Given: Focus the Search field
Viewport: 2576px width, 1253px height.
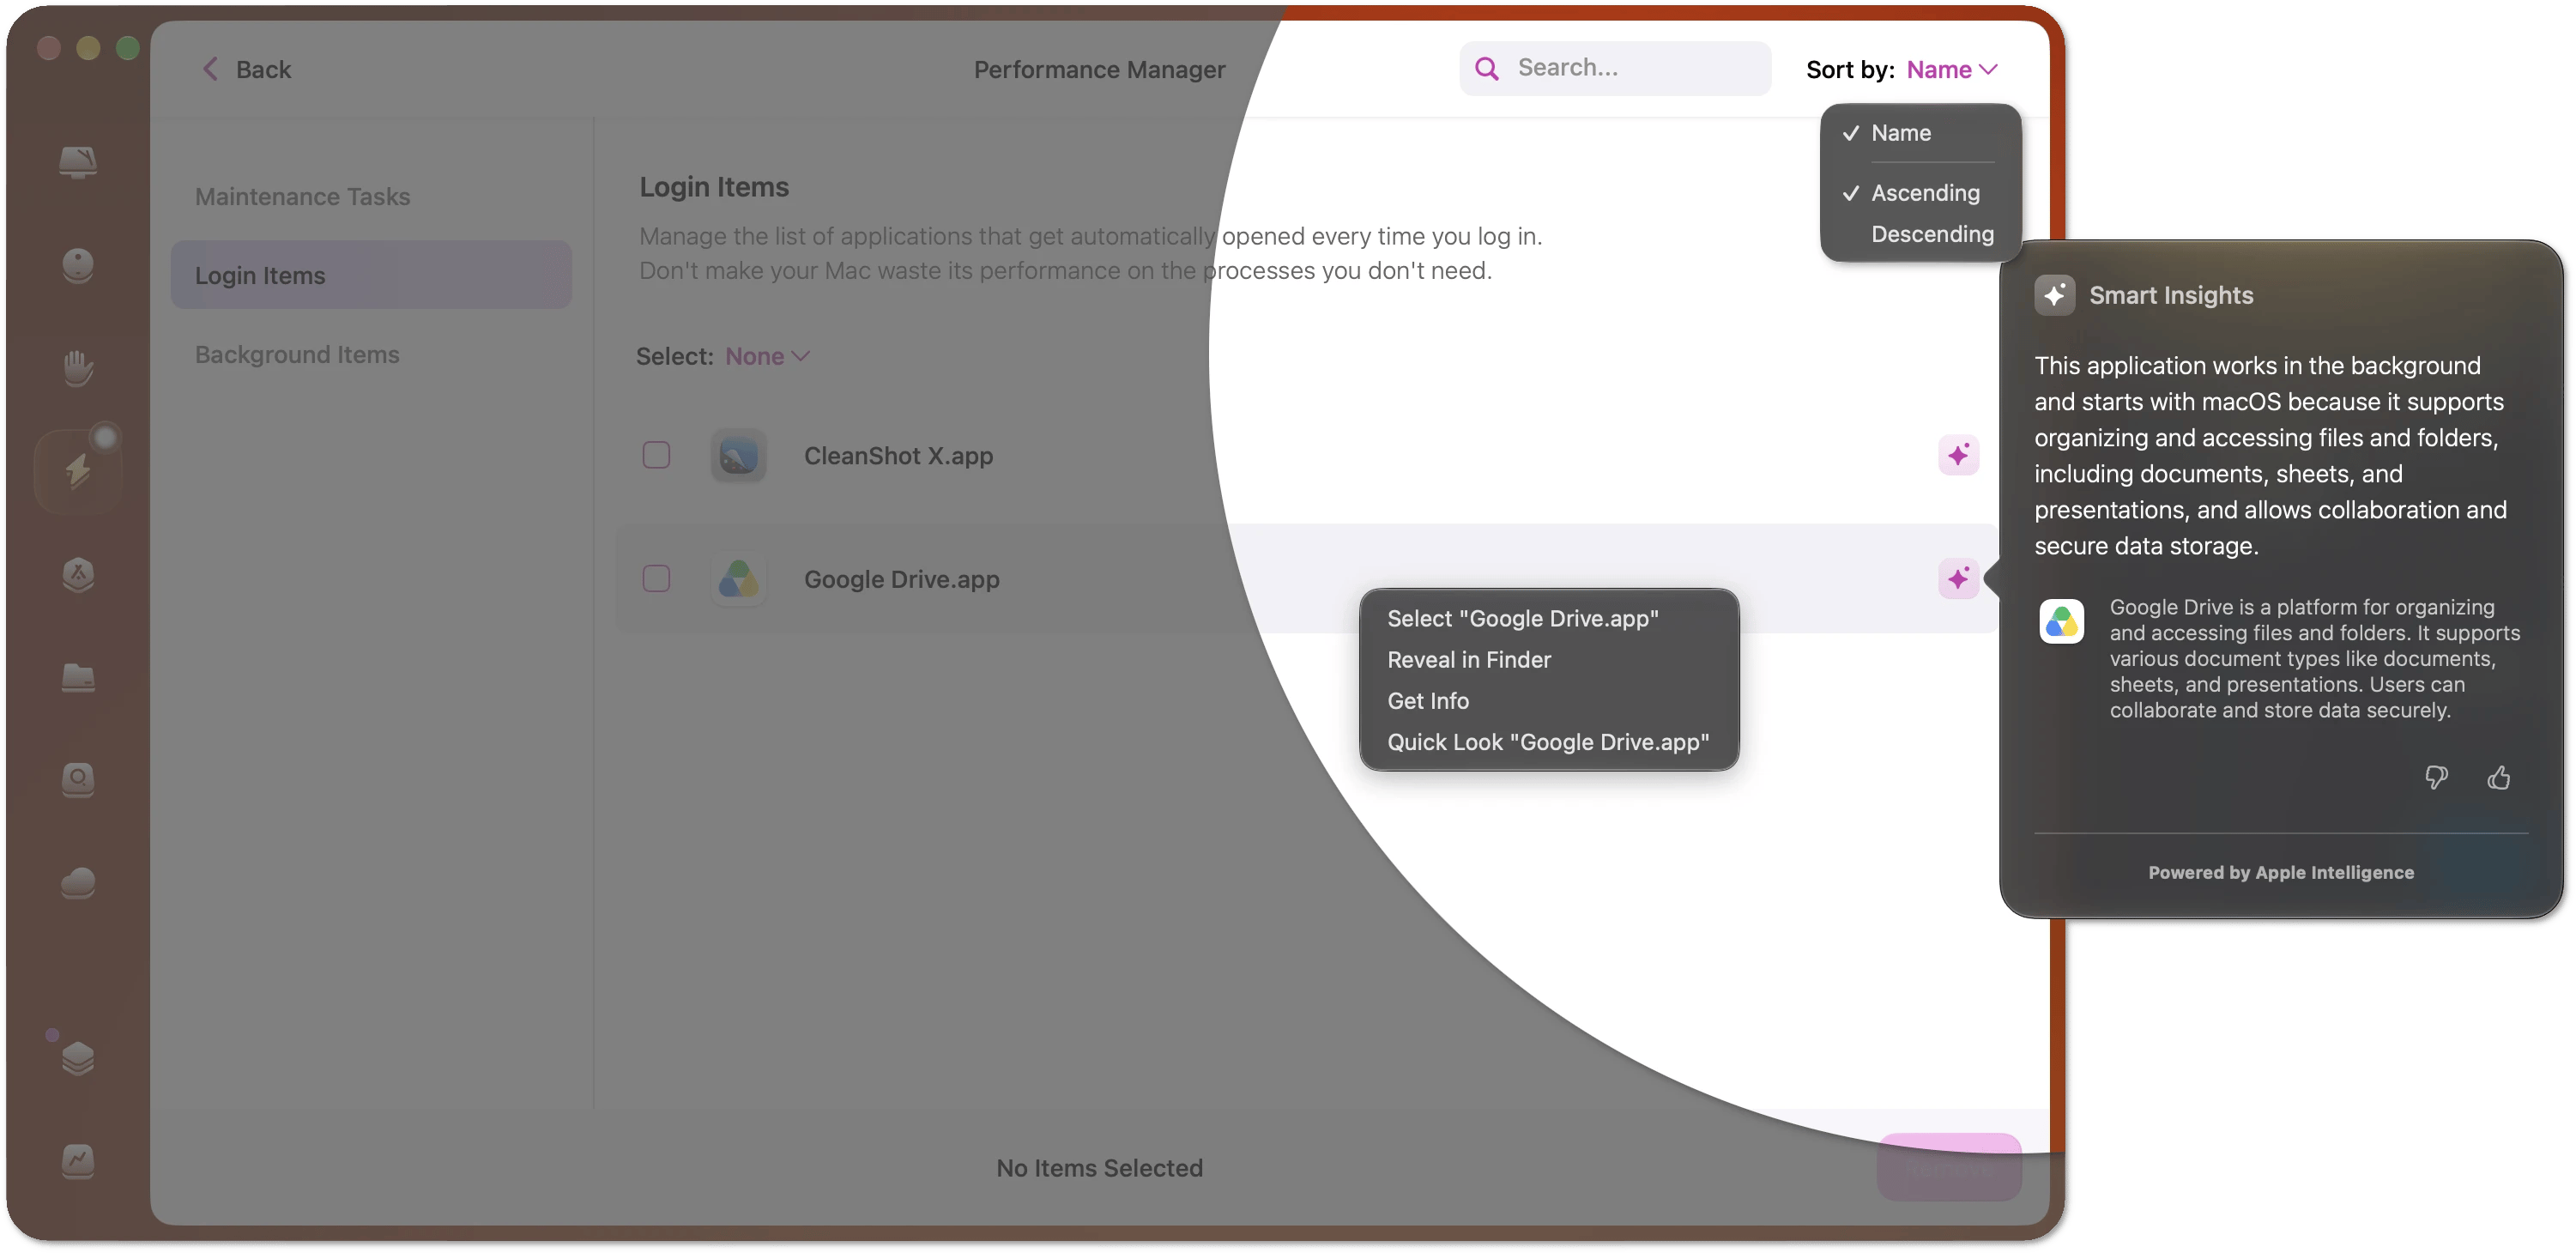Looking at the screenshot, I should [1614, 68].
